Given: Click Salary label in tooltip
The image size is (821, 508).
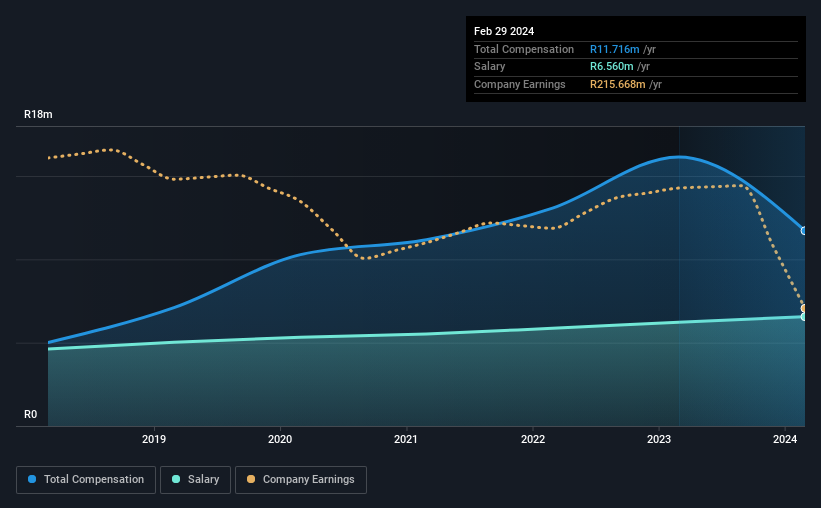Looking at the screenshot, I should 490,67.
